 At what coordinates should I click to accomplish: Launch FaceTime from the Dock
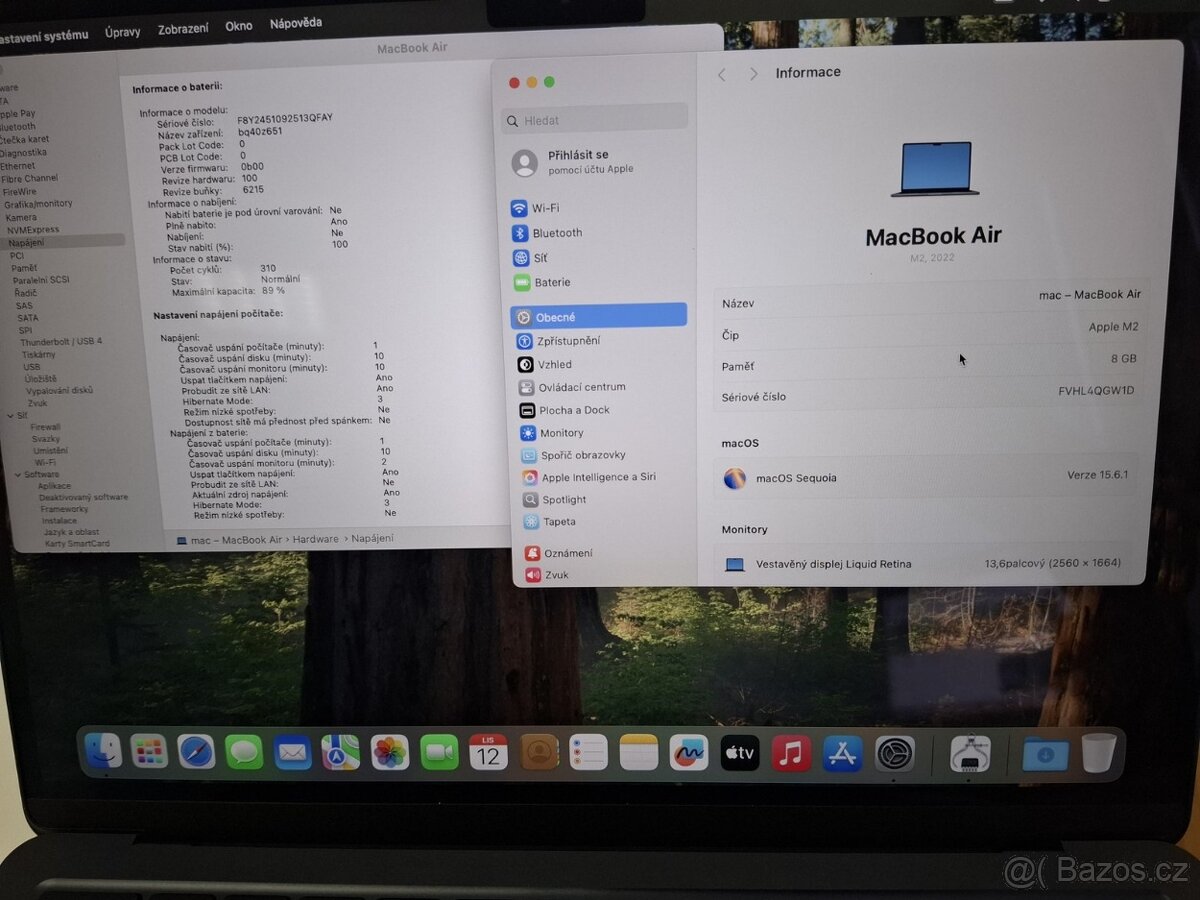pyautogui.click(x=440, y=752)
